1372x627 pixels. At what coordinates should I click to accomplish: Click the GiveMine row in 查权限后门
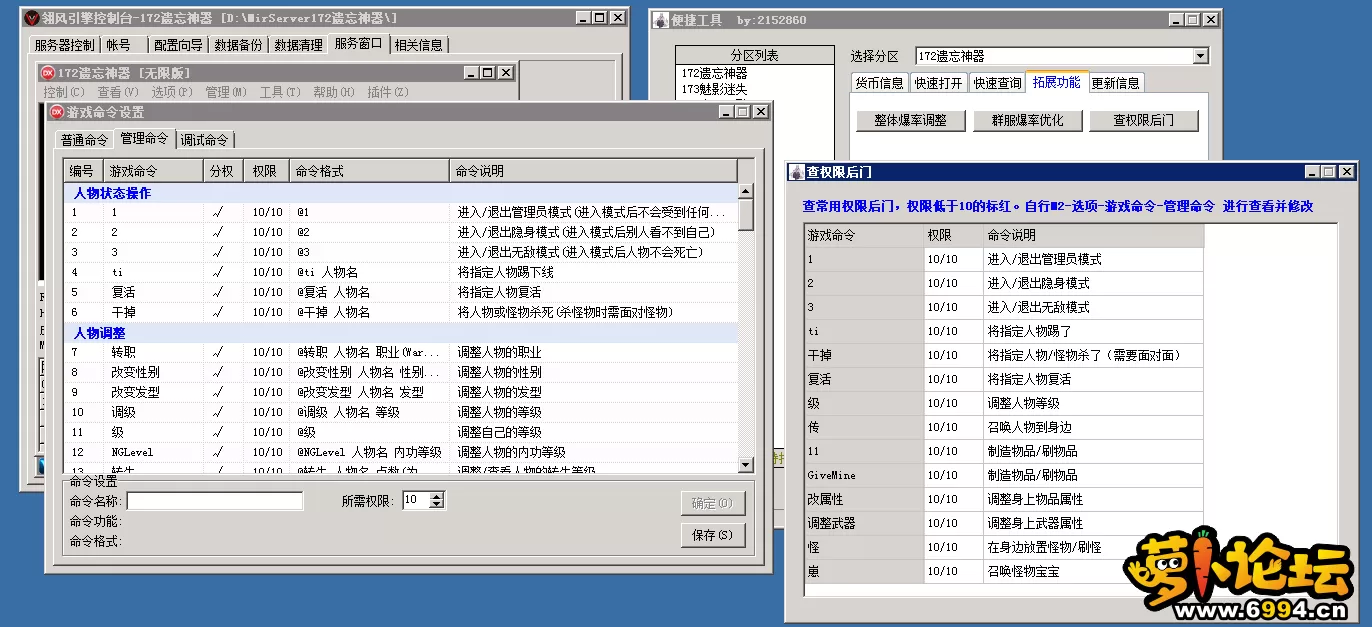click(x=1004, y=475)
